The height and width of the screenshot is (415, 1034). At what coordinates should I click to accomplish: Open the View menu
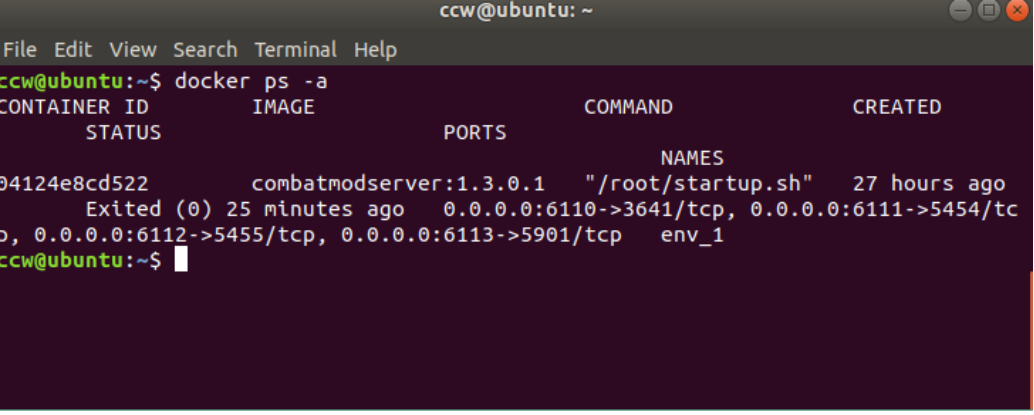[x=133, y=49]
